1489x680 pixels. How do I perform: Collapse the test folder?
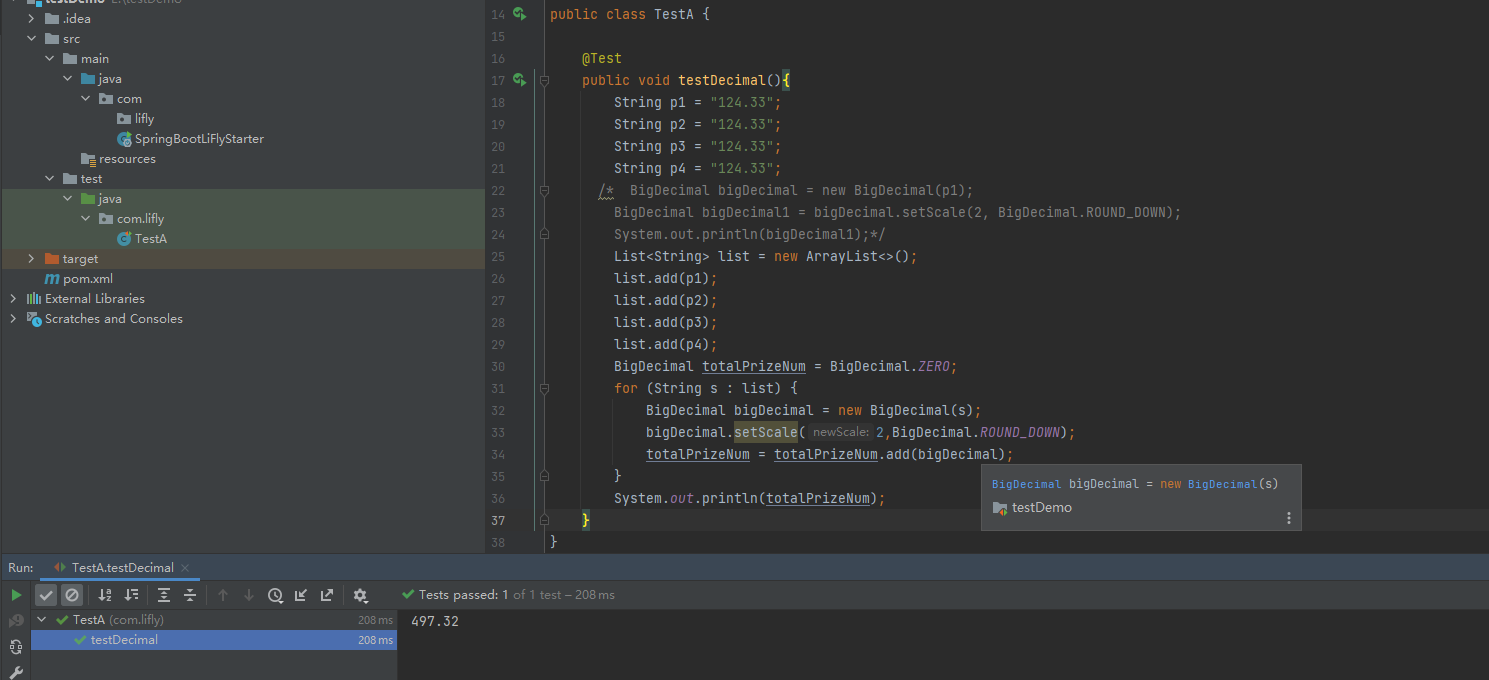[49, 179]
